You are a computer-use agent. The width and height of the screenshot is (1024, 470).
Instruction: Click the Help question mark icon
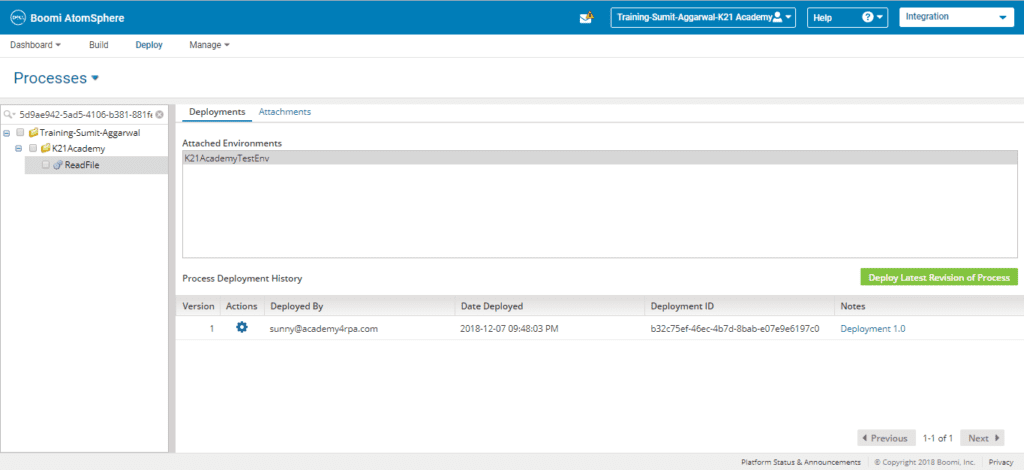pyautogui.click(x=868, y=18)
